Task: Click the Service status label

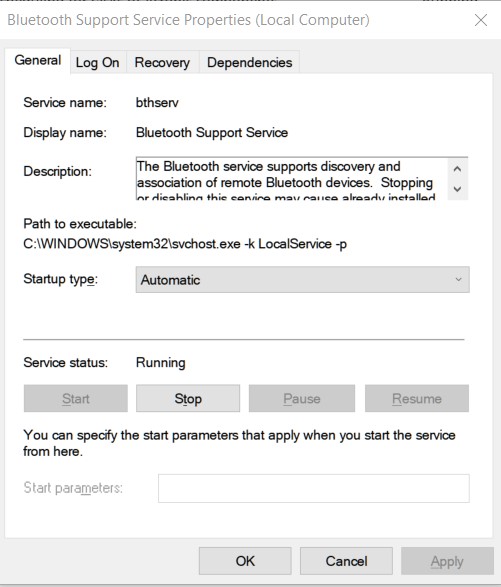Action: point(66,362)
